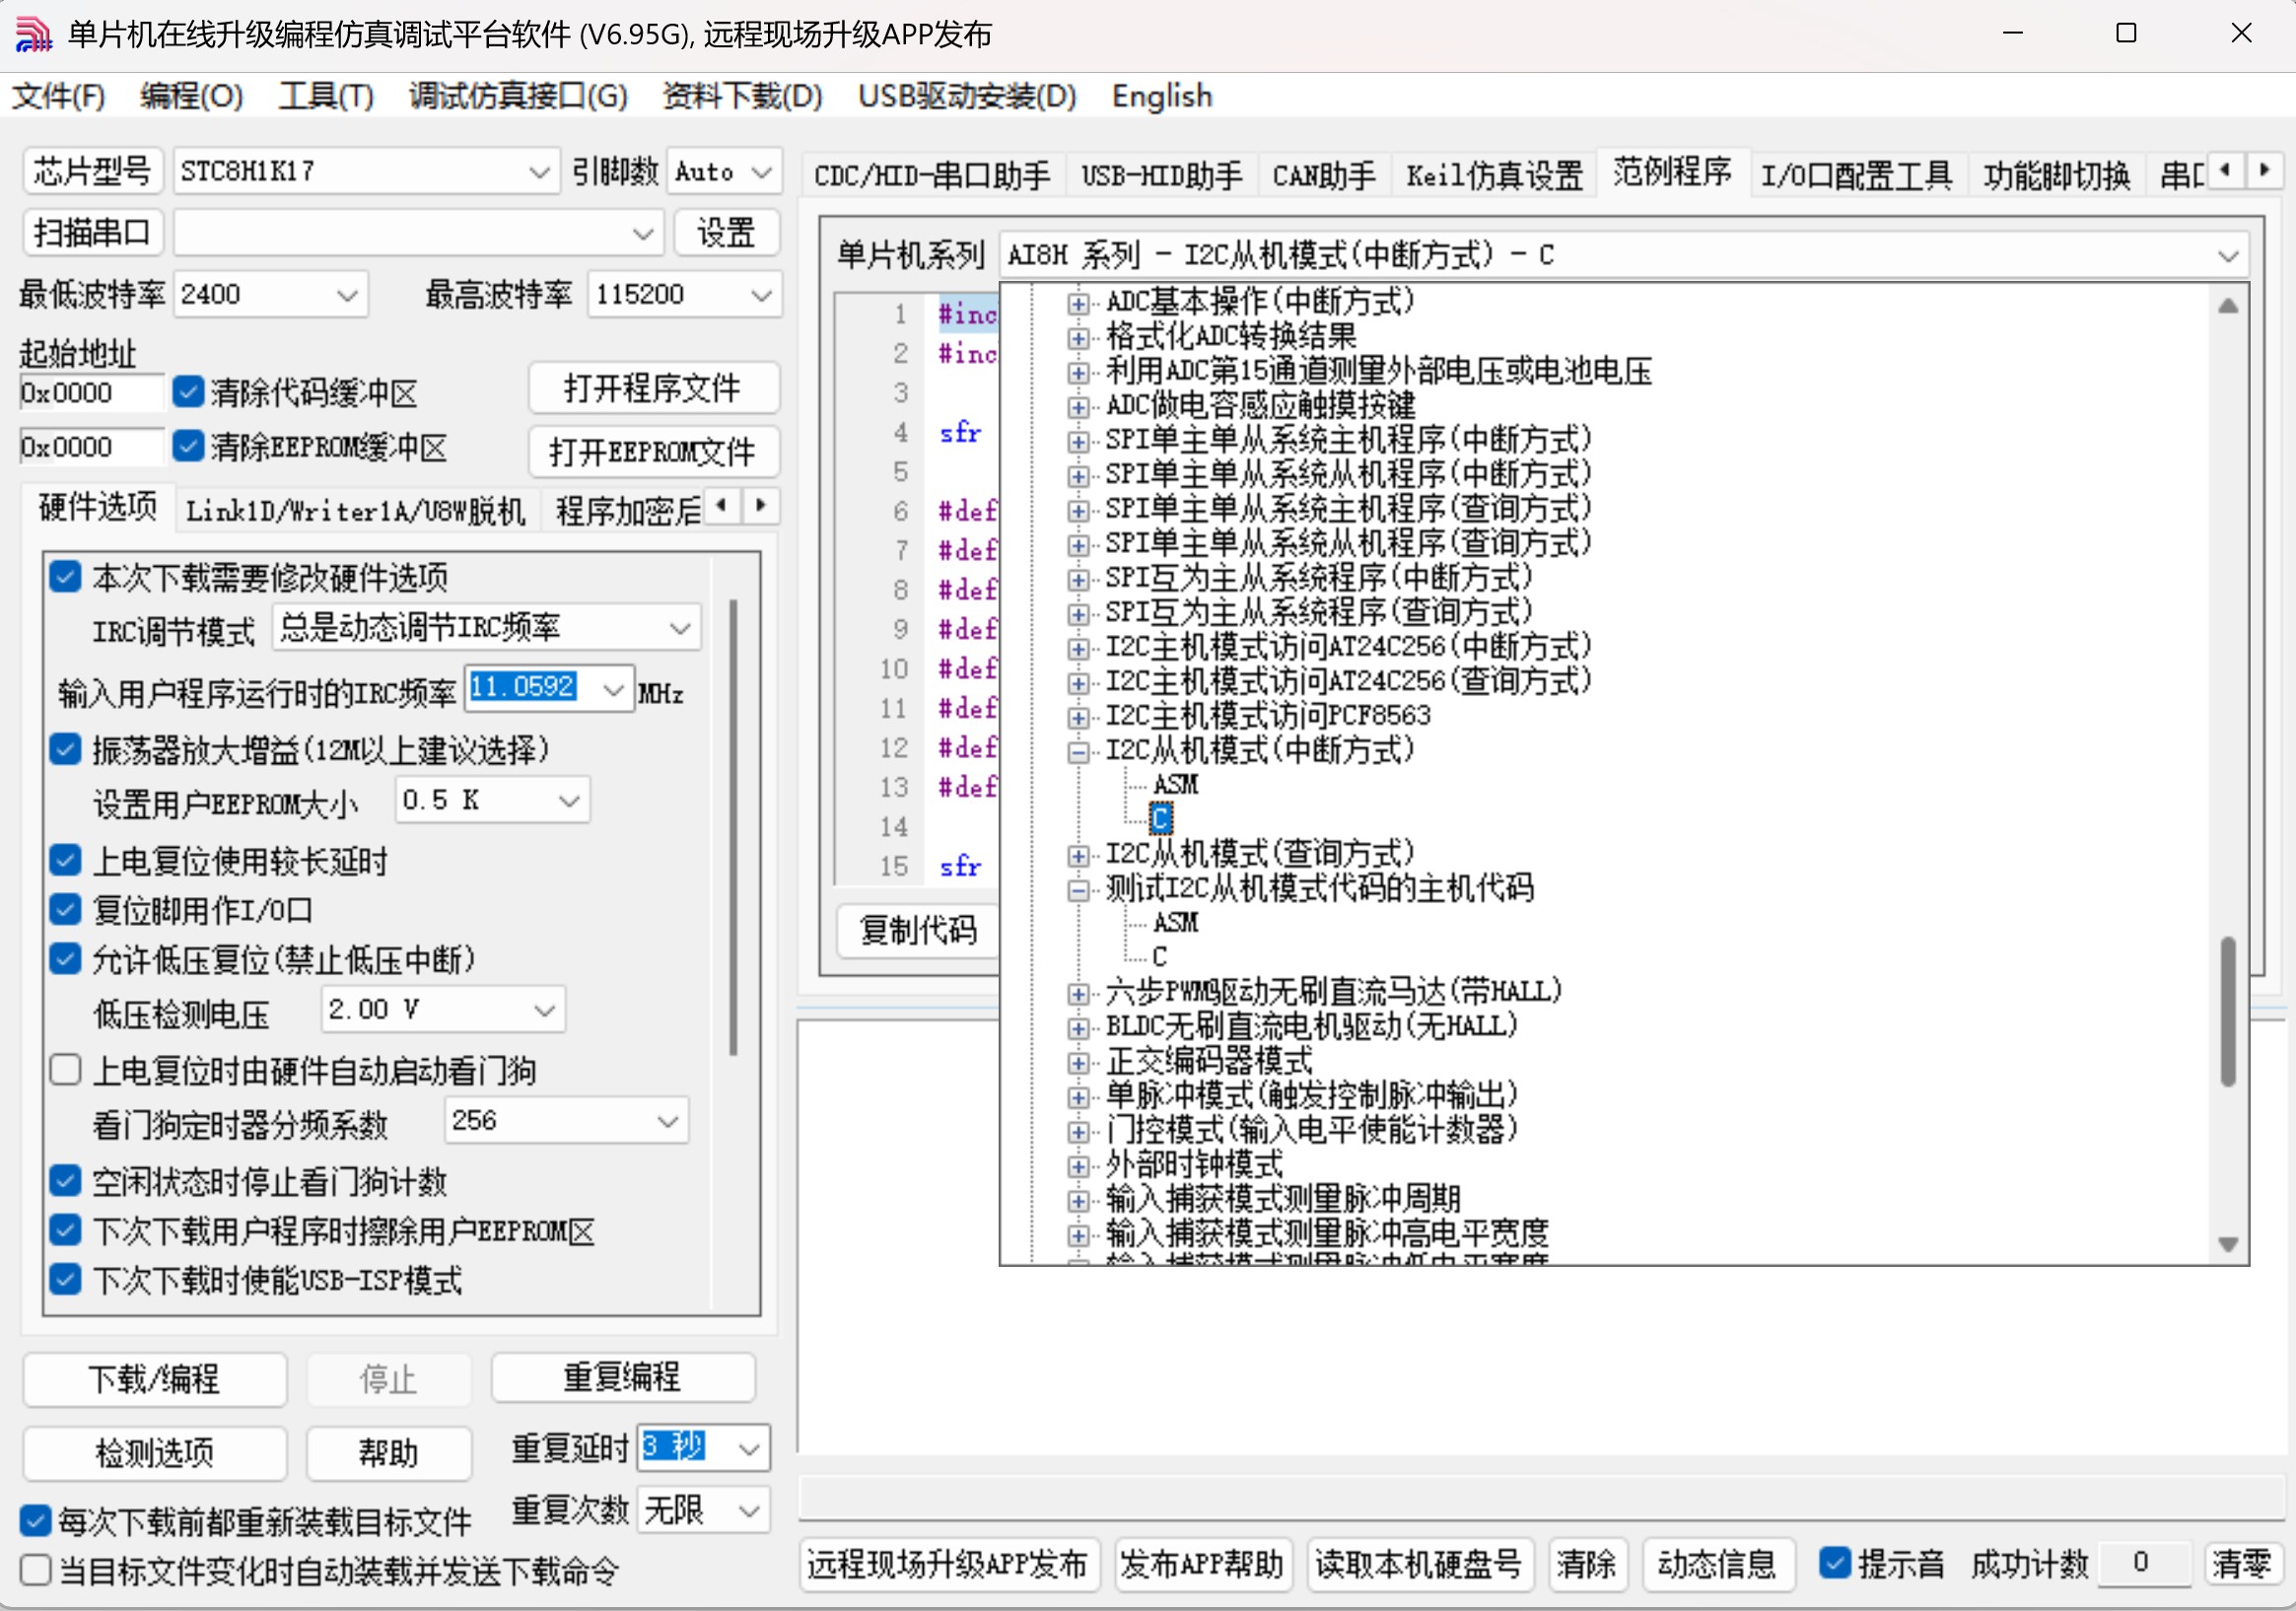Open the 低压检测电压 2.00 V dropdown
This screenshot has width=2296, height=1611.
[x=443, y=1010]
